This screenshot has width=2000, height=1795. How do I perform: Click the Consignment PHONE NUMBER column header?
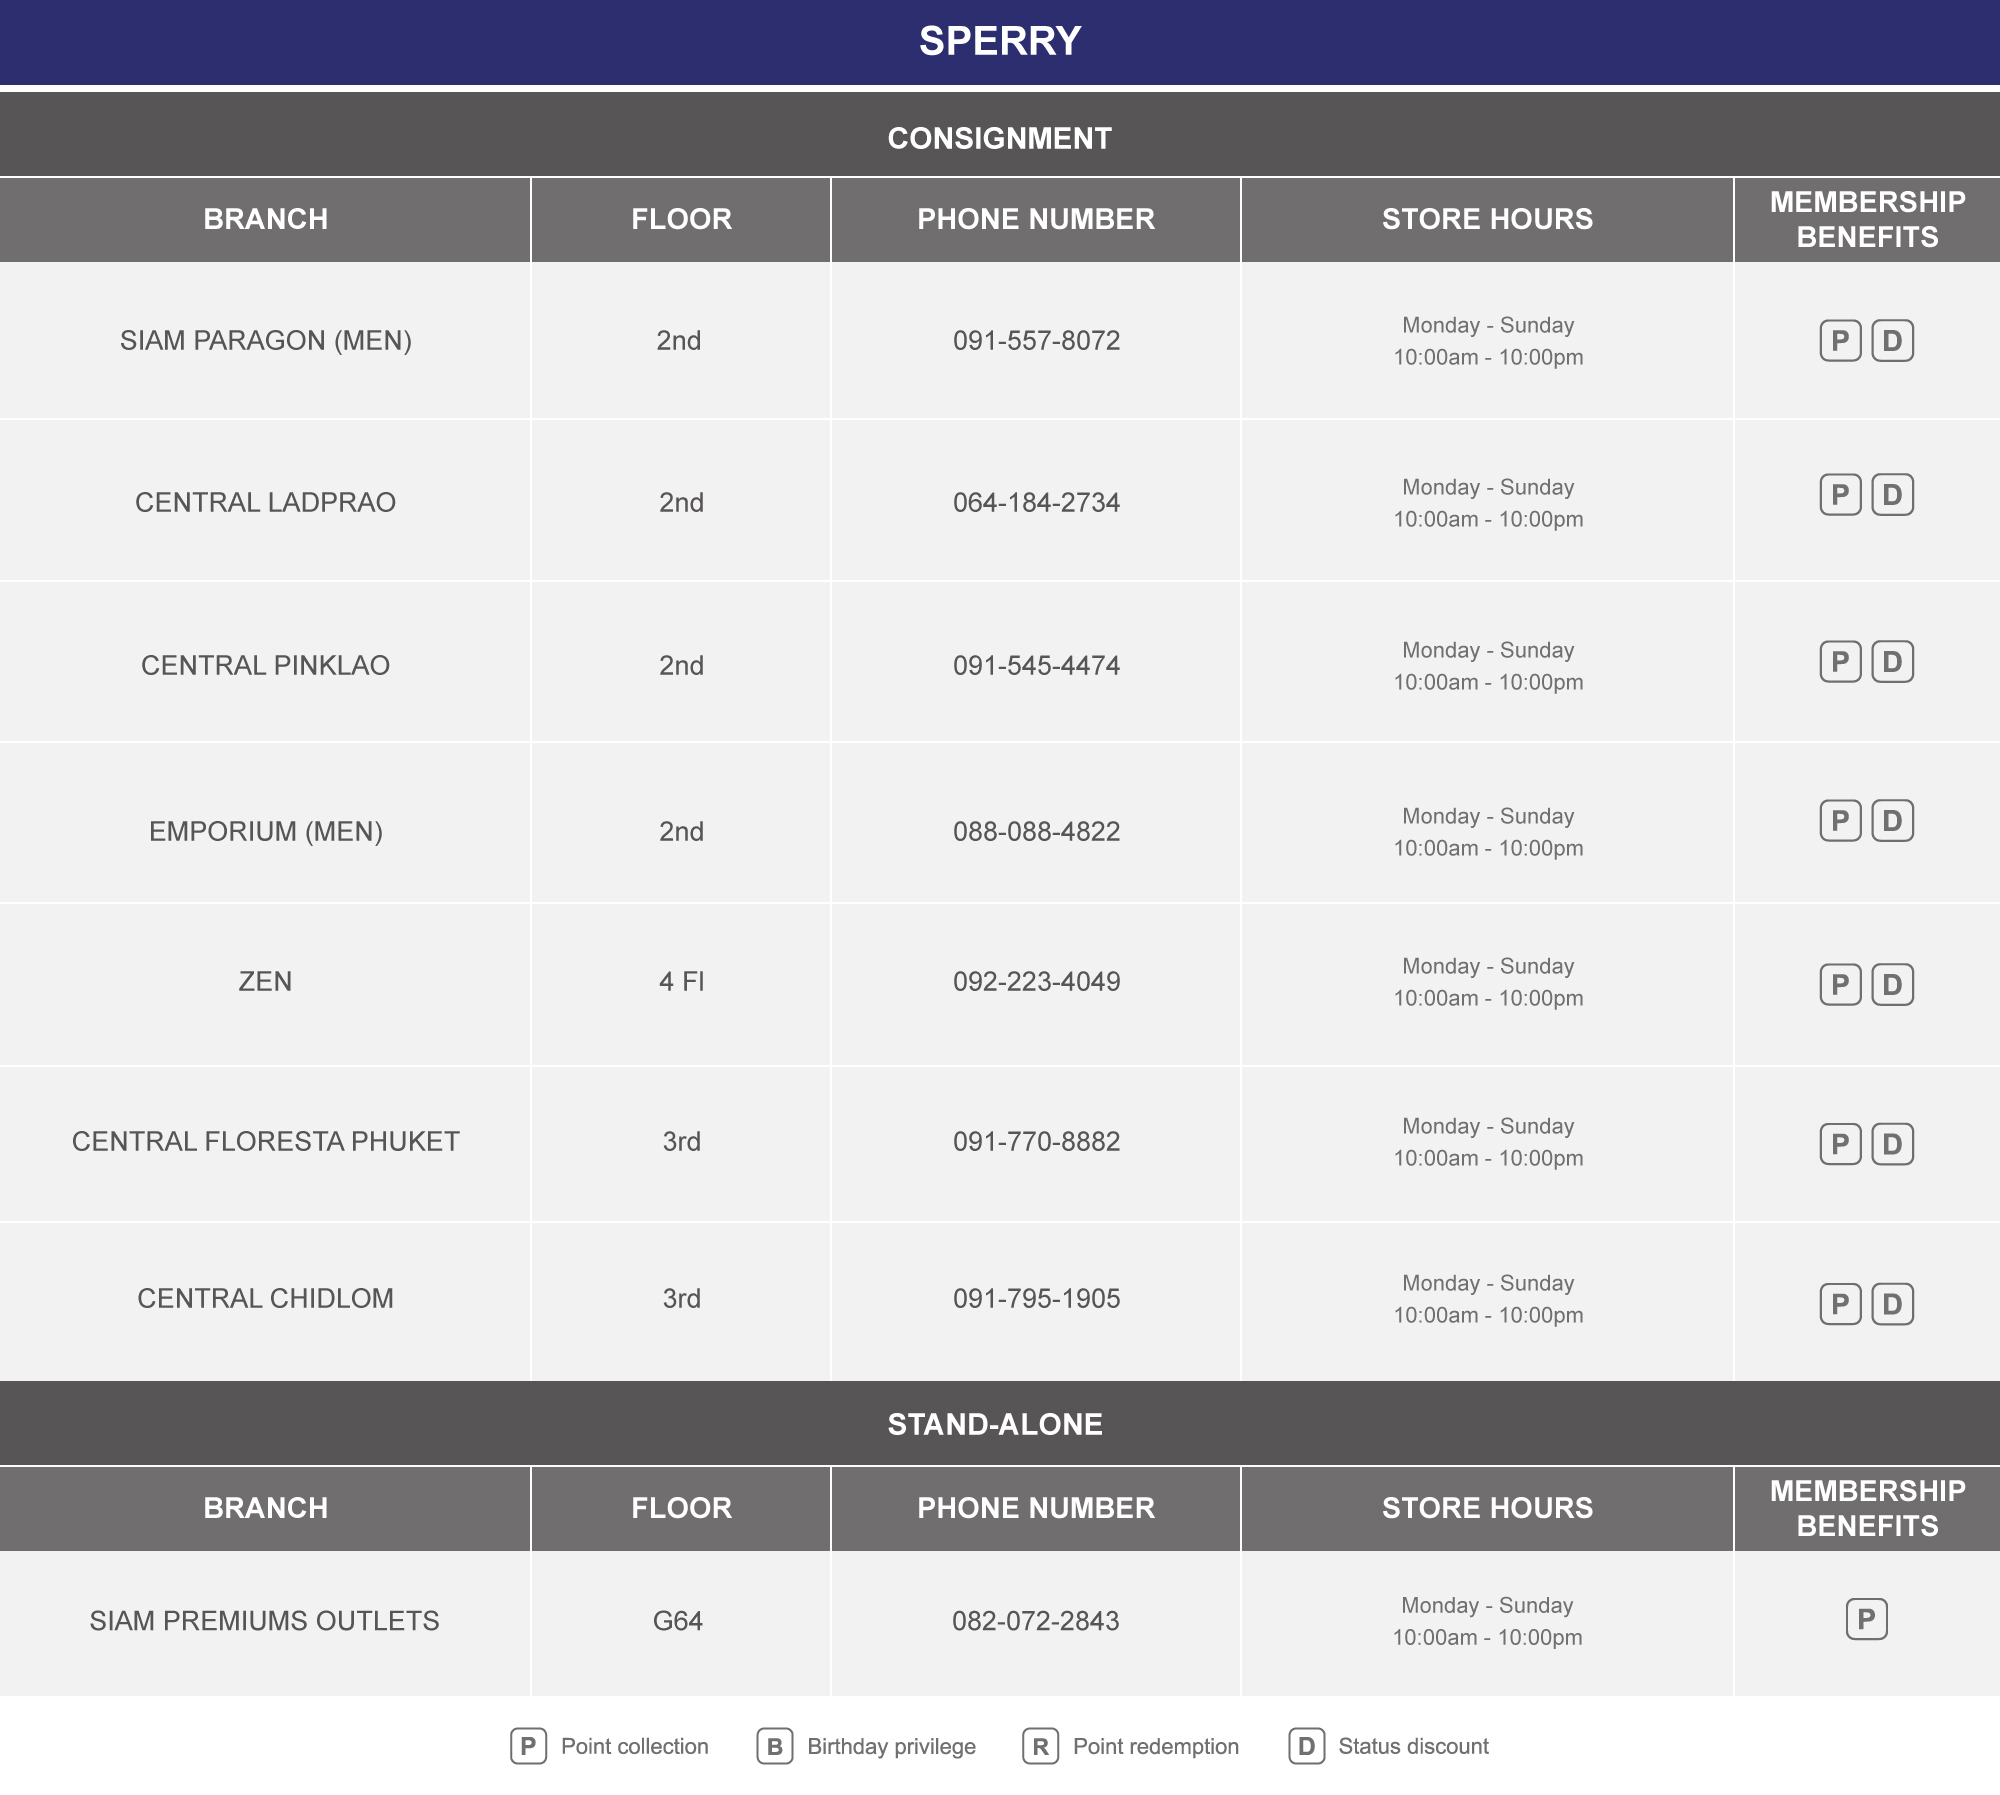[x=1036, y=219]
